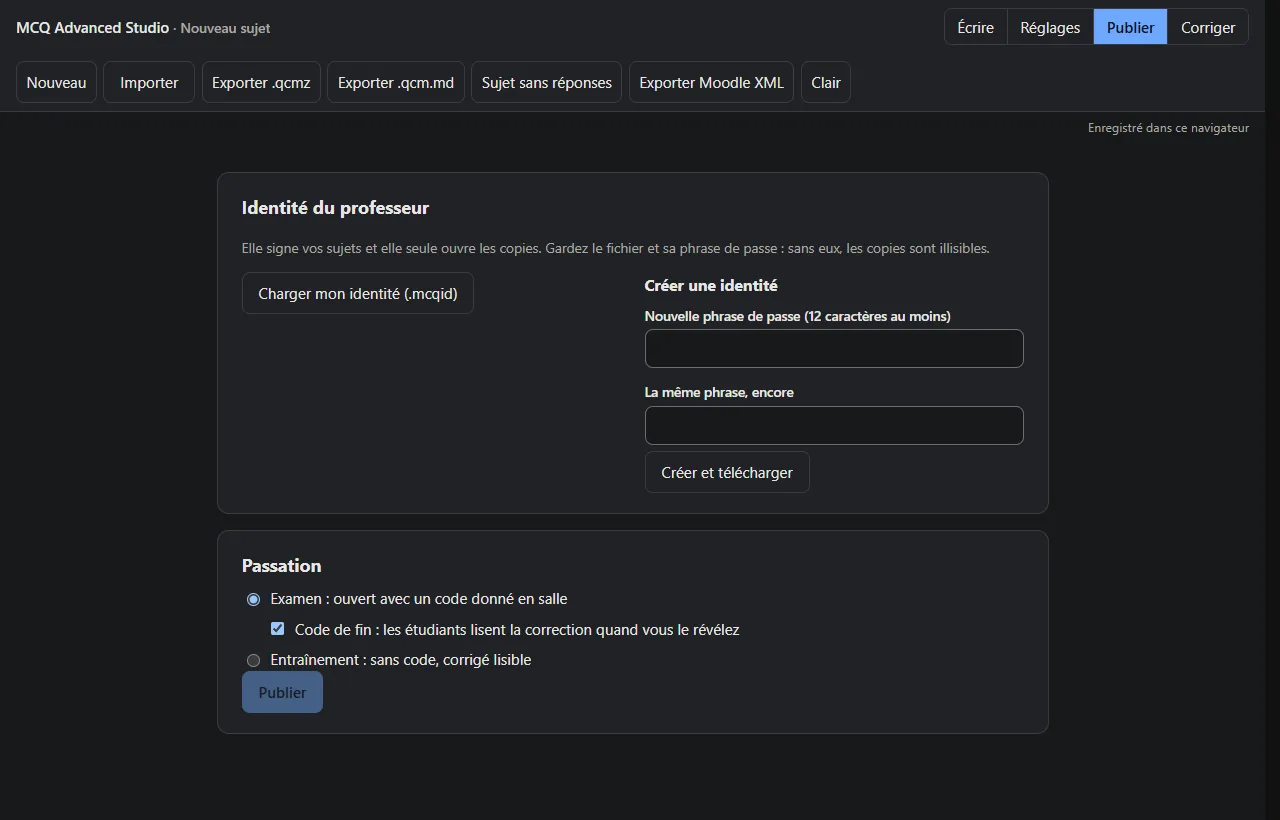This screenshot has width=1280, height=820.
Task: Click Créer et télécharger button
Action: pos(727,472)
